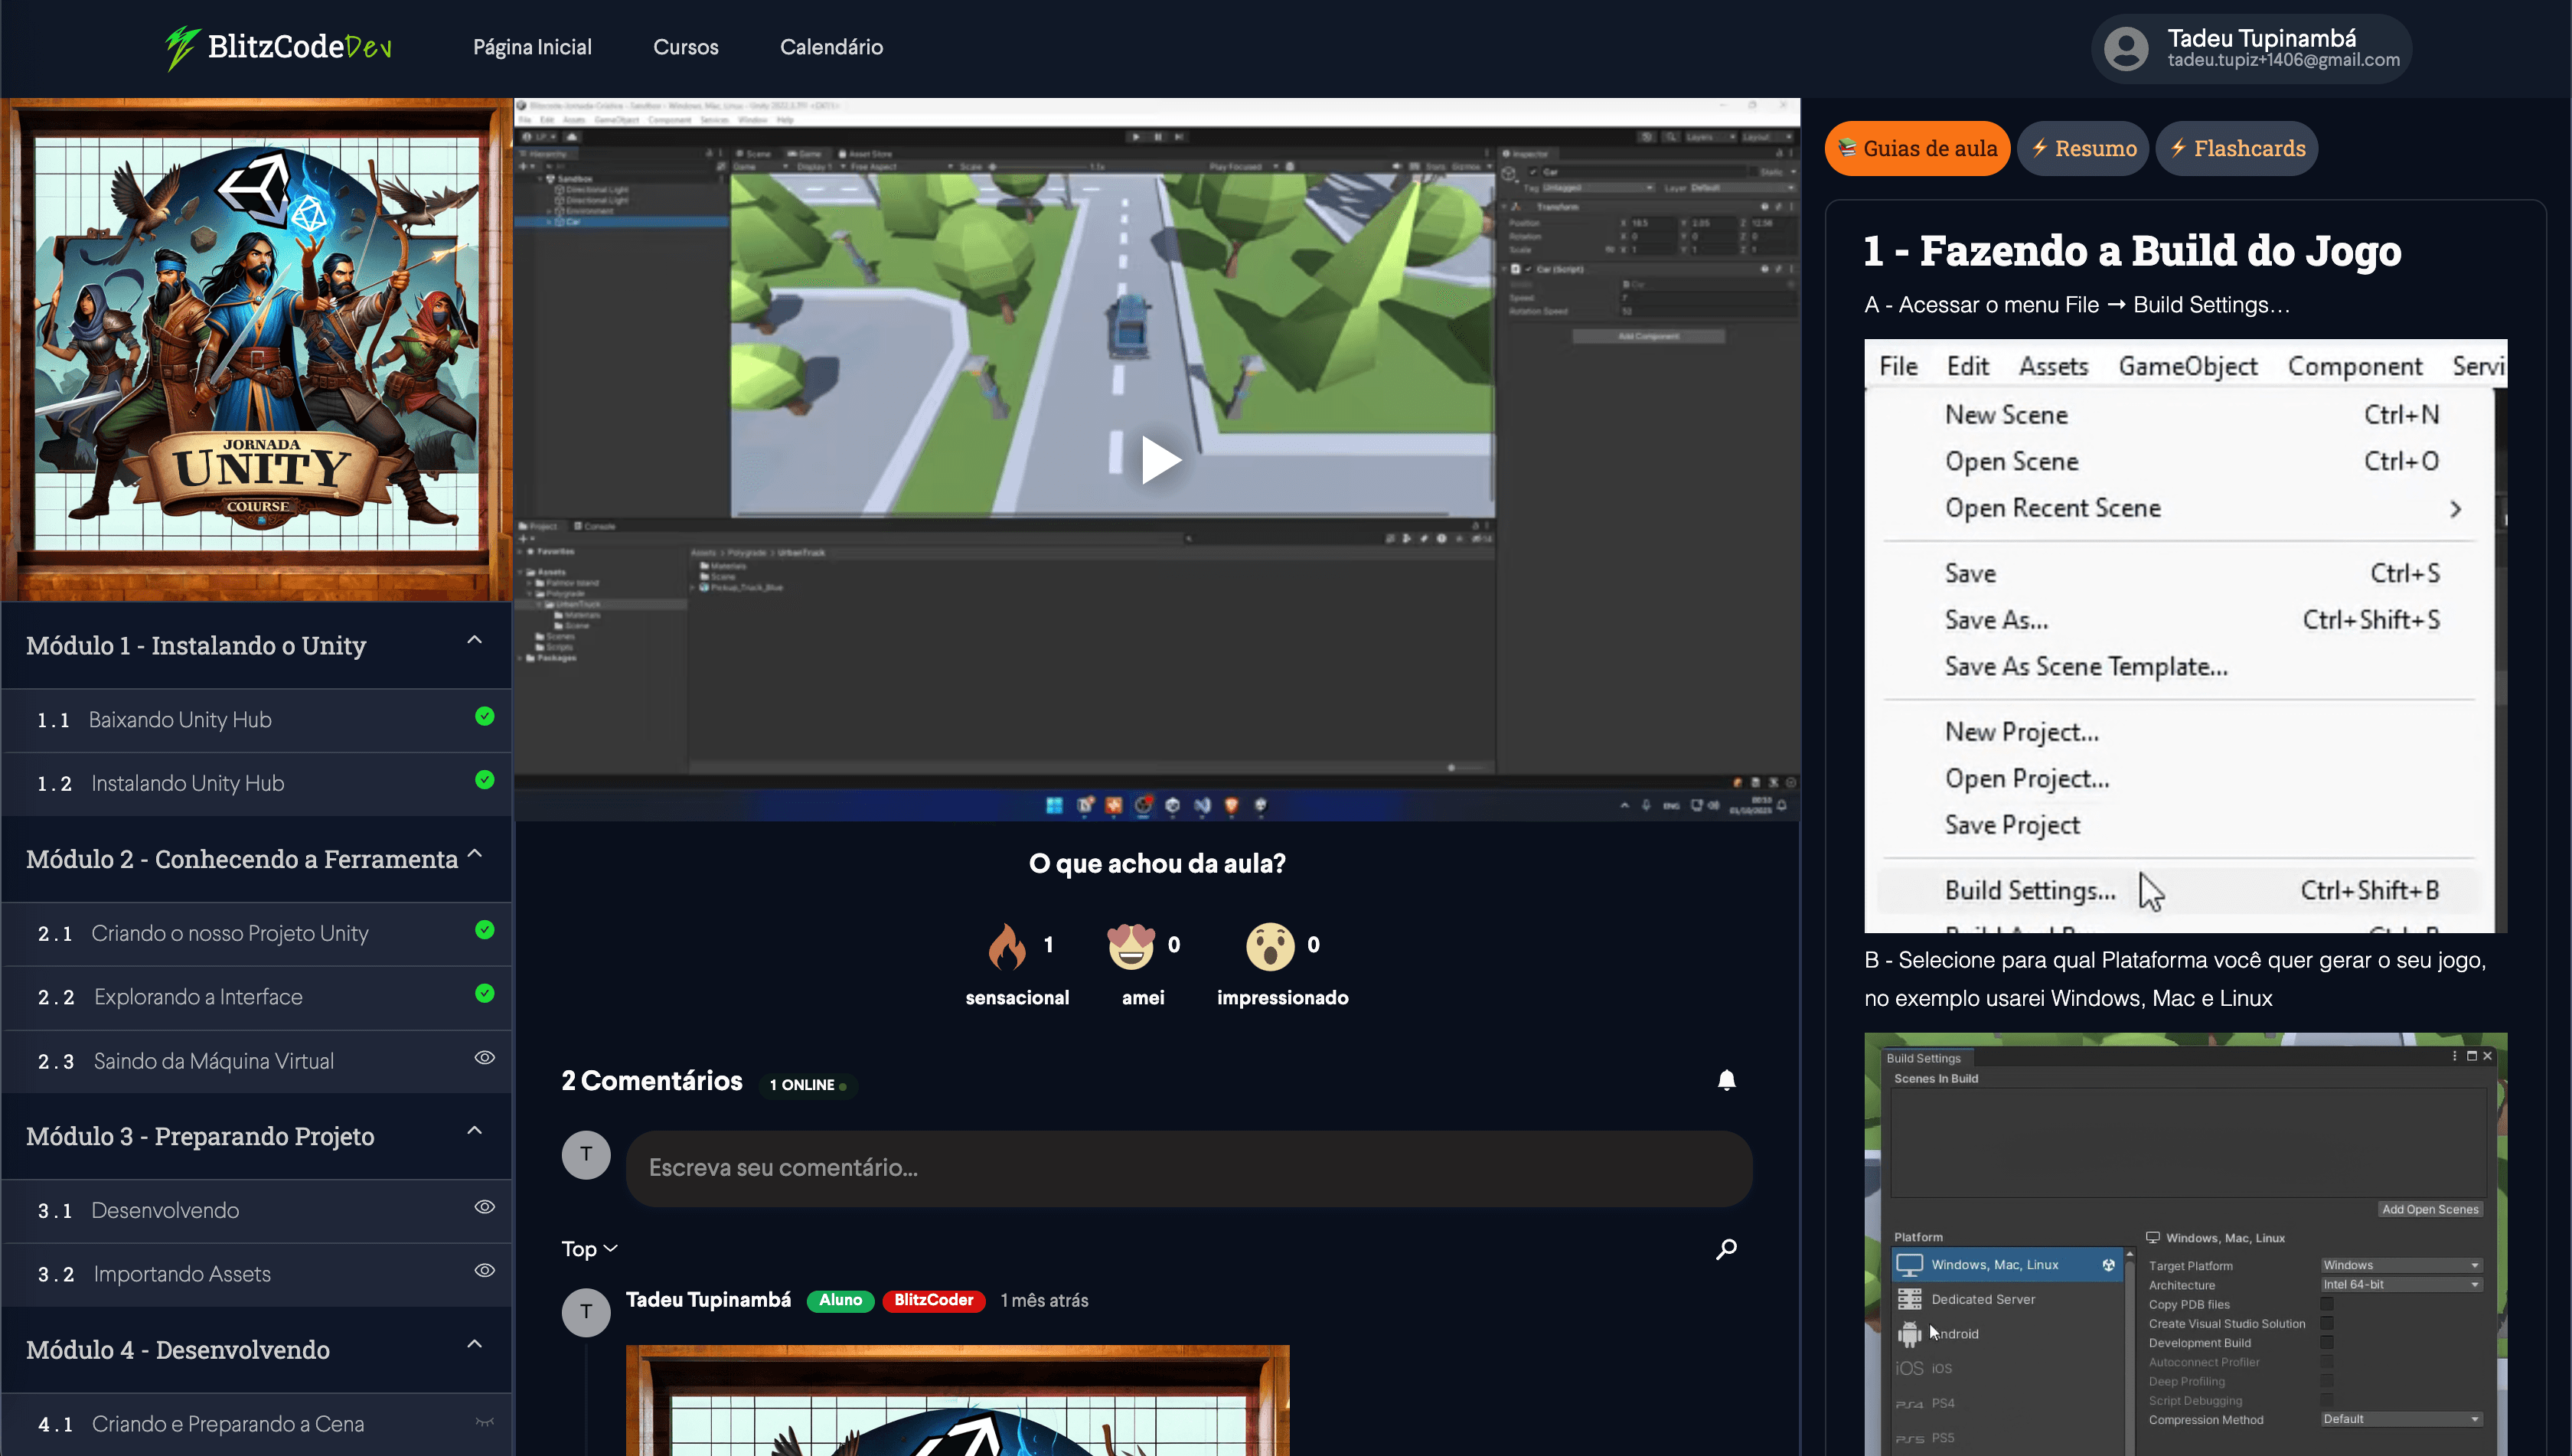Viewport: 2572px width, 1456px height.
Task: Click the '1 ONLINE' status indicator
Action: [808, 1085]
